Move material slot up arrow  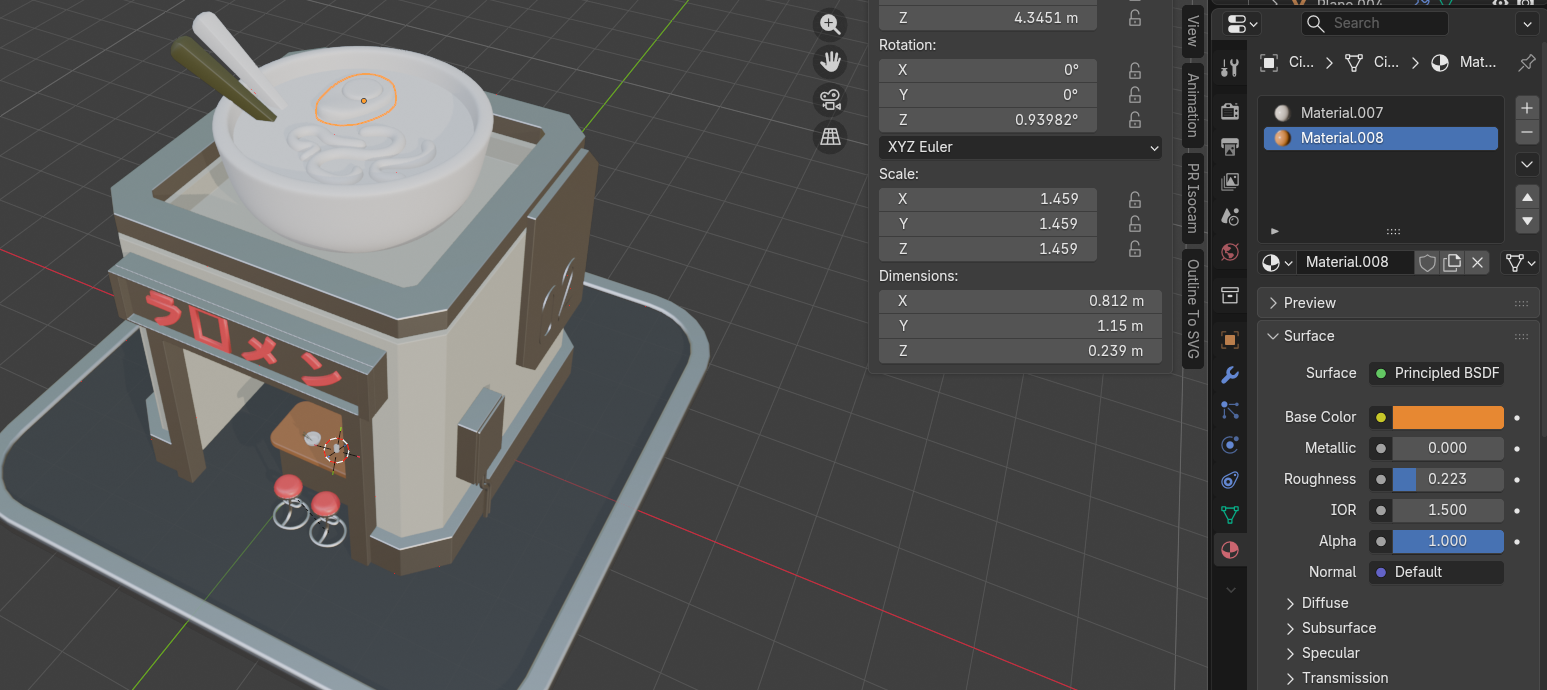[1527, 196]
